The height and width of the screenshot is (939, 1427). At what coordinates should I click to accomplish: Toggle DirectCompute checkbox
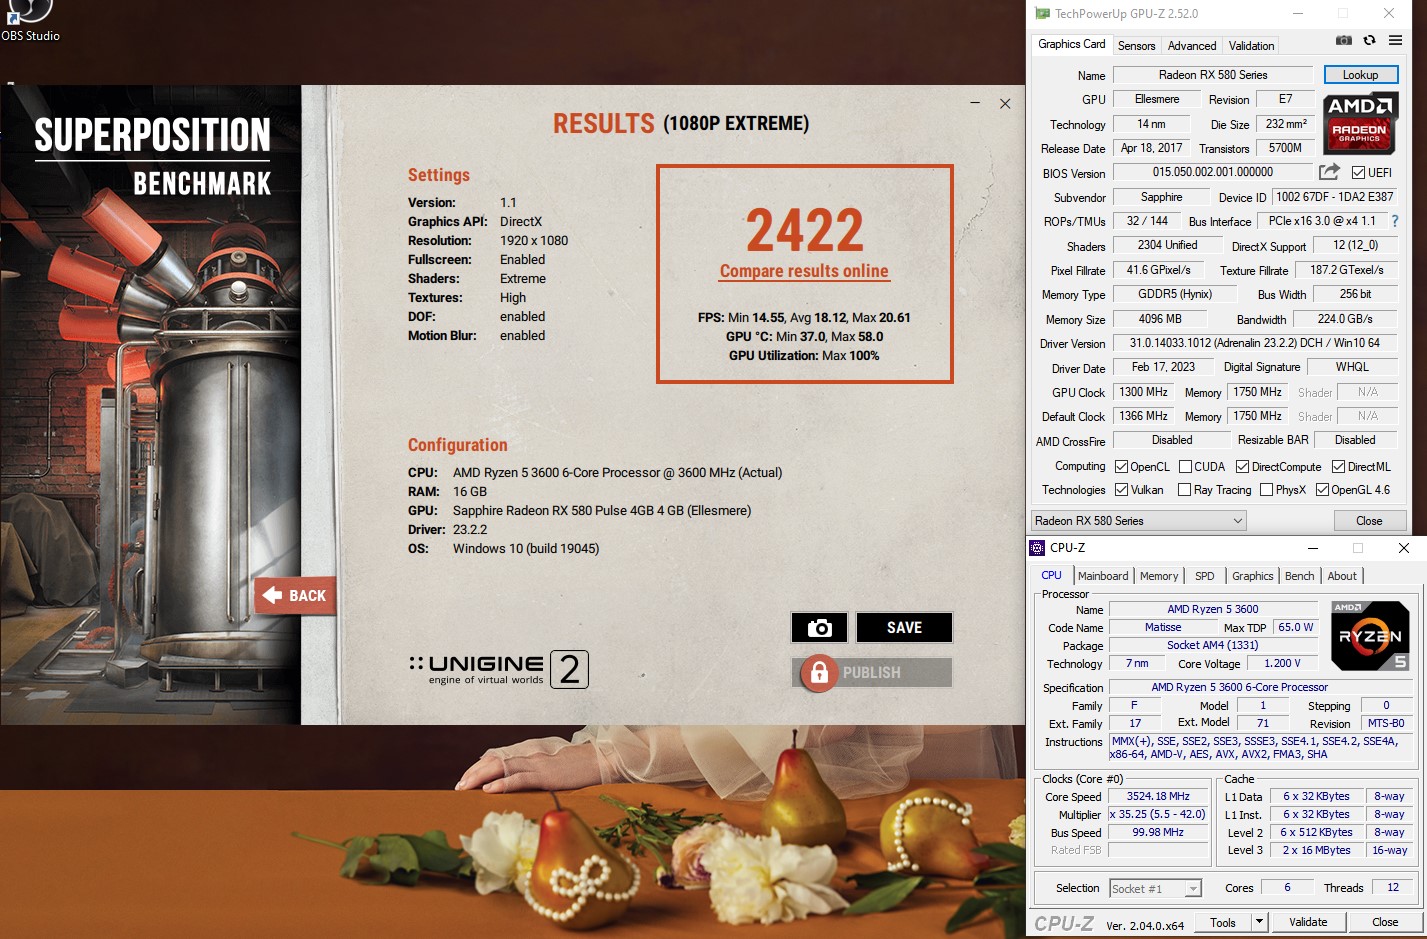pos(1242,467)
